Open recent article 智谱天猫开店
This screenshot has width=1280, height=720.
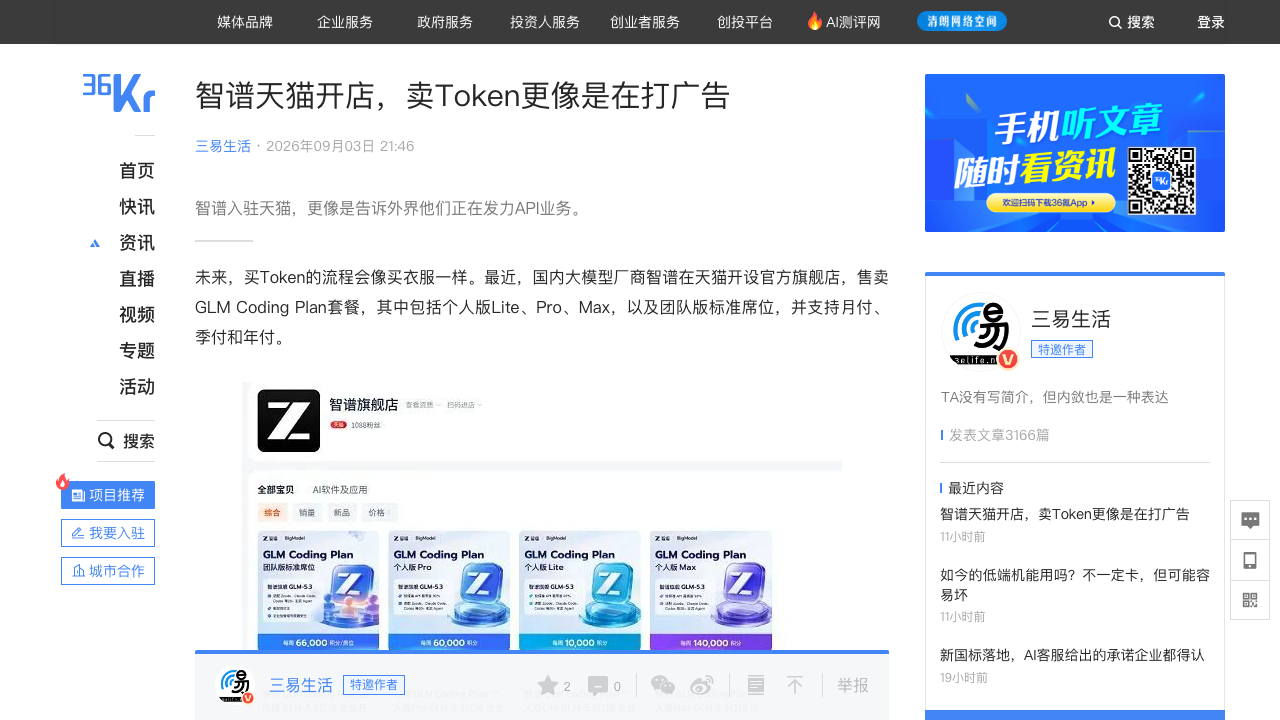1065,514
